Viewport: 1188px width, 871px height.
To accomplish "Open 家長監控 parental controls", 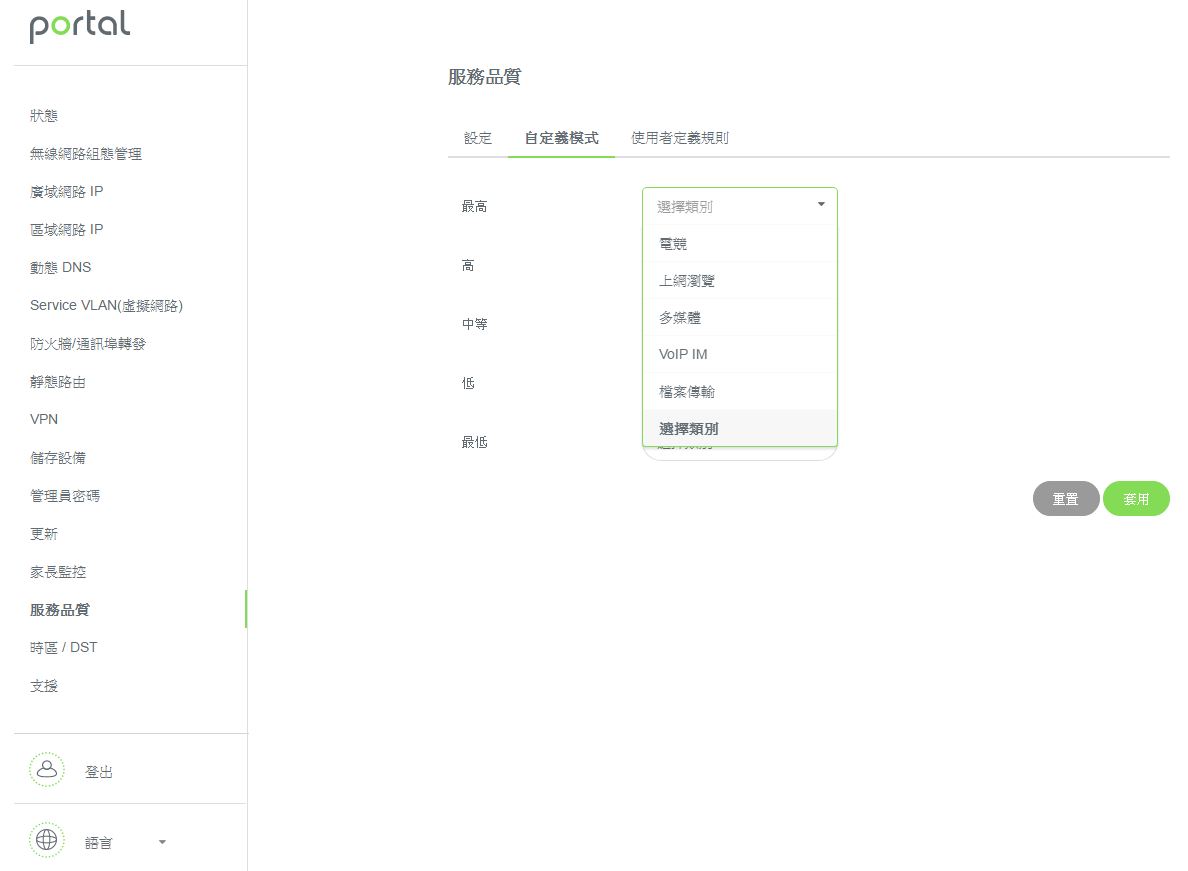I will pyautogui.click(x=58, y=572).
